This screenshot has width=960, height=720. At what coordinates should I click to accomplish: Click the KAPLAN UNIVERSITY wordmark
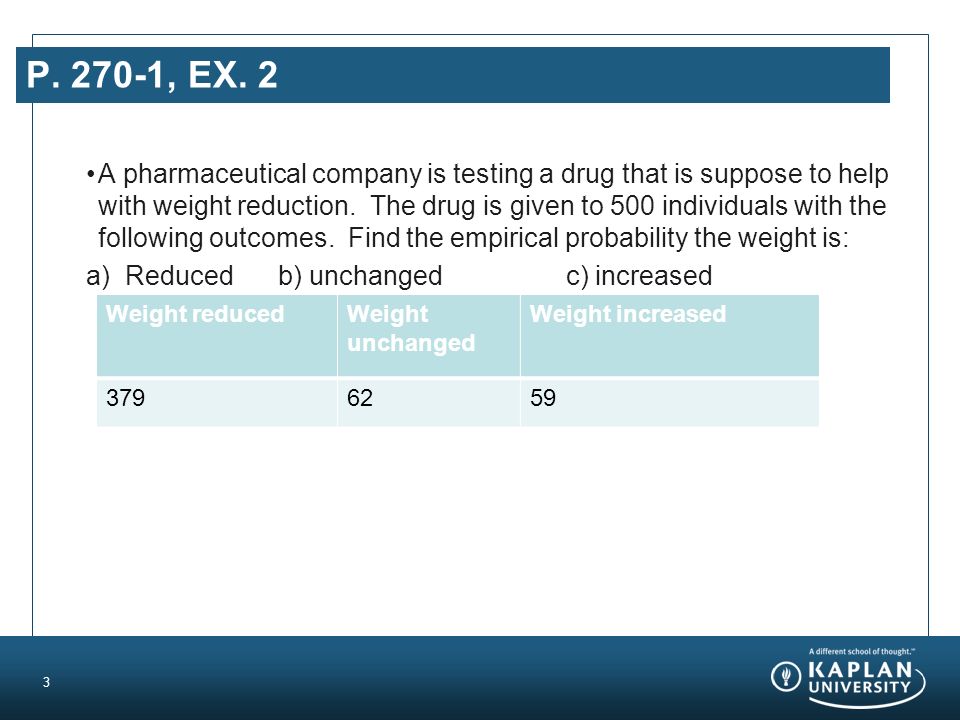(x=860, y=677)
